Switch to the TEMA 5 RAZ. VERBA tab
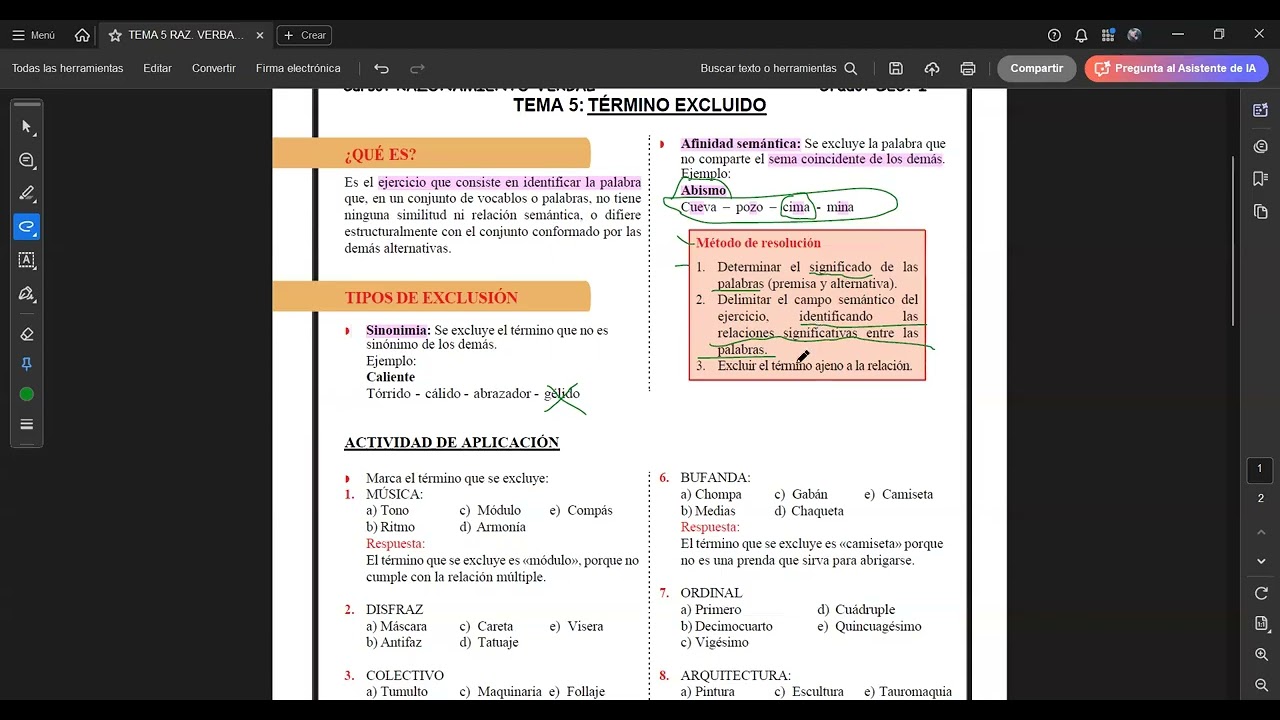Screen dimensions: 1280x720 [186, 35]
